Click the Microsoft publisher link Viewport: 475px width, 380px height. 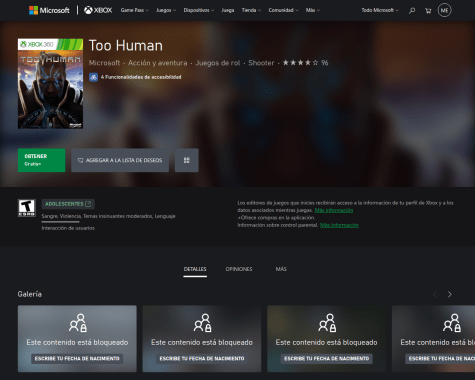(x=104, y=63)
